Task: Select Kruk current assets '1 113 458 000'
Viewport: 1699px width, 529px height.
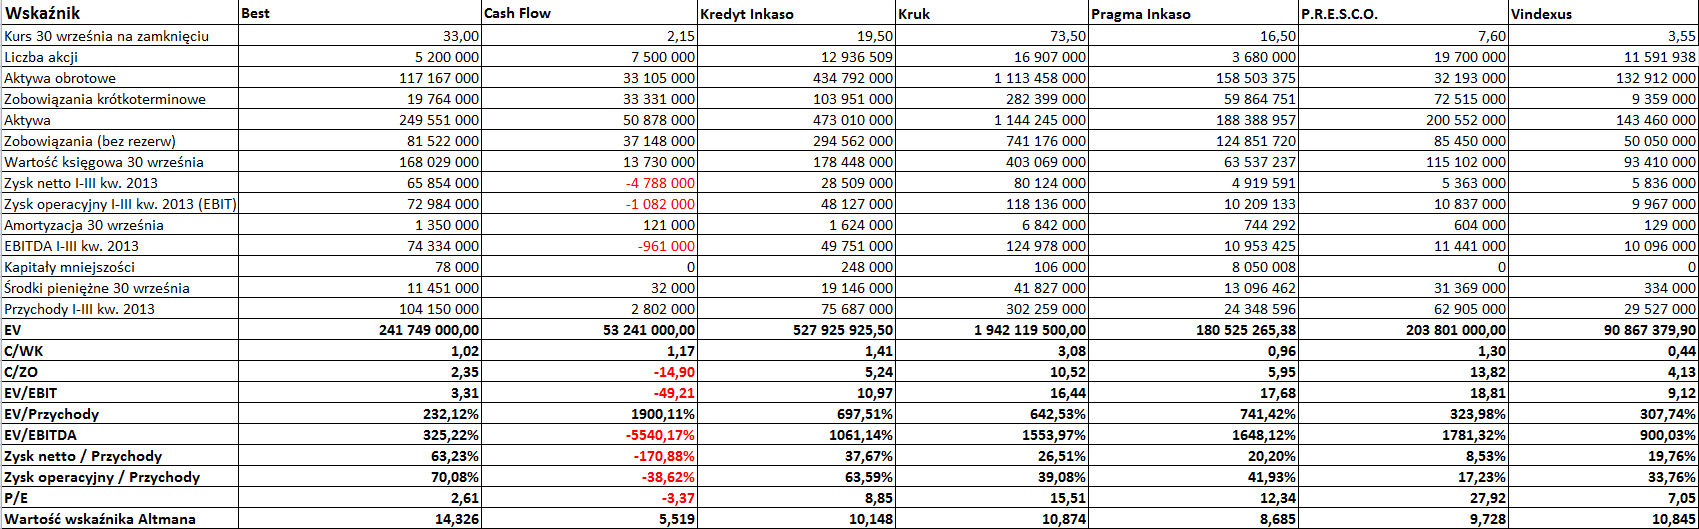Action: pyautogui.click(x=1040, y=78)
